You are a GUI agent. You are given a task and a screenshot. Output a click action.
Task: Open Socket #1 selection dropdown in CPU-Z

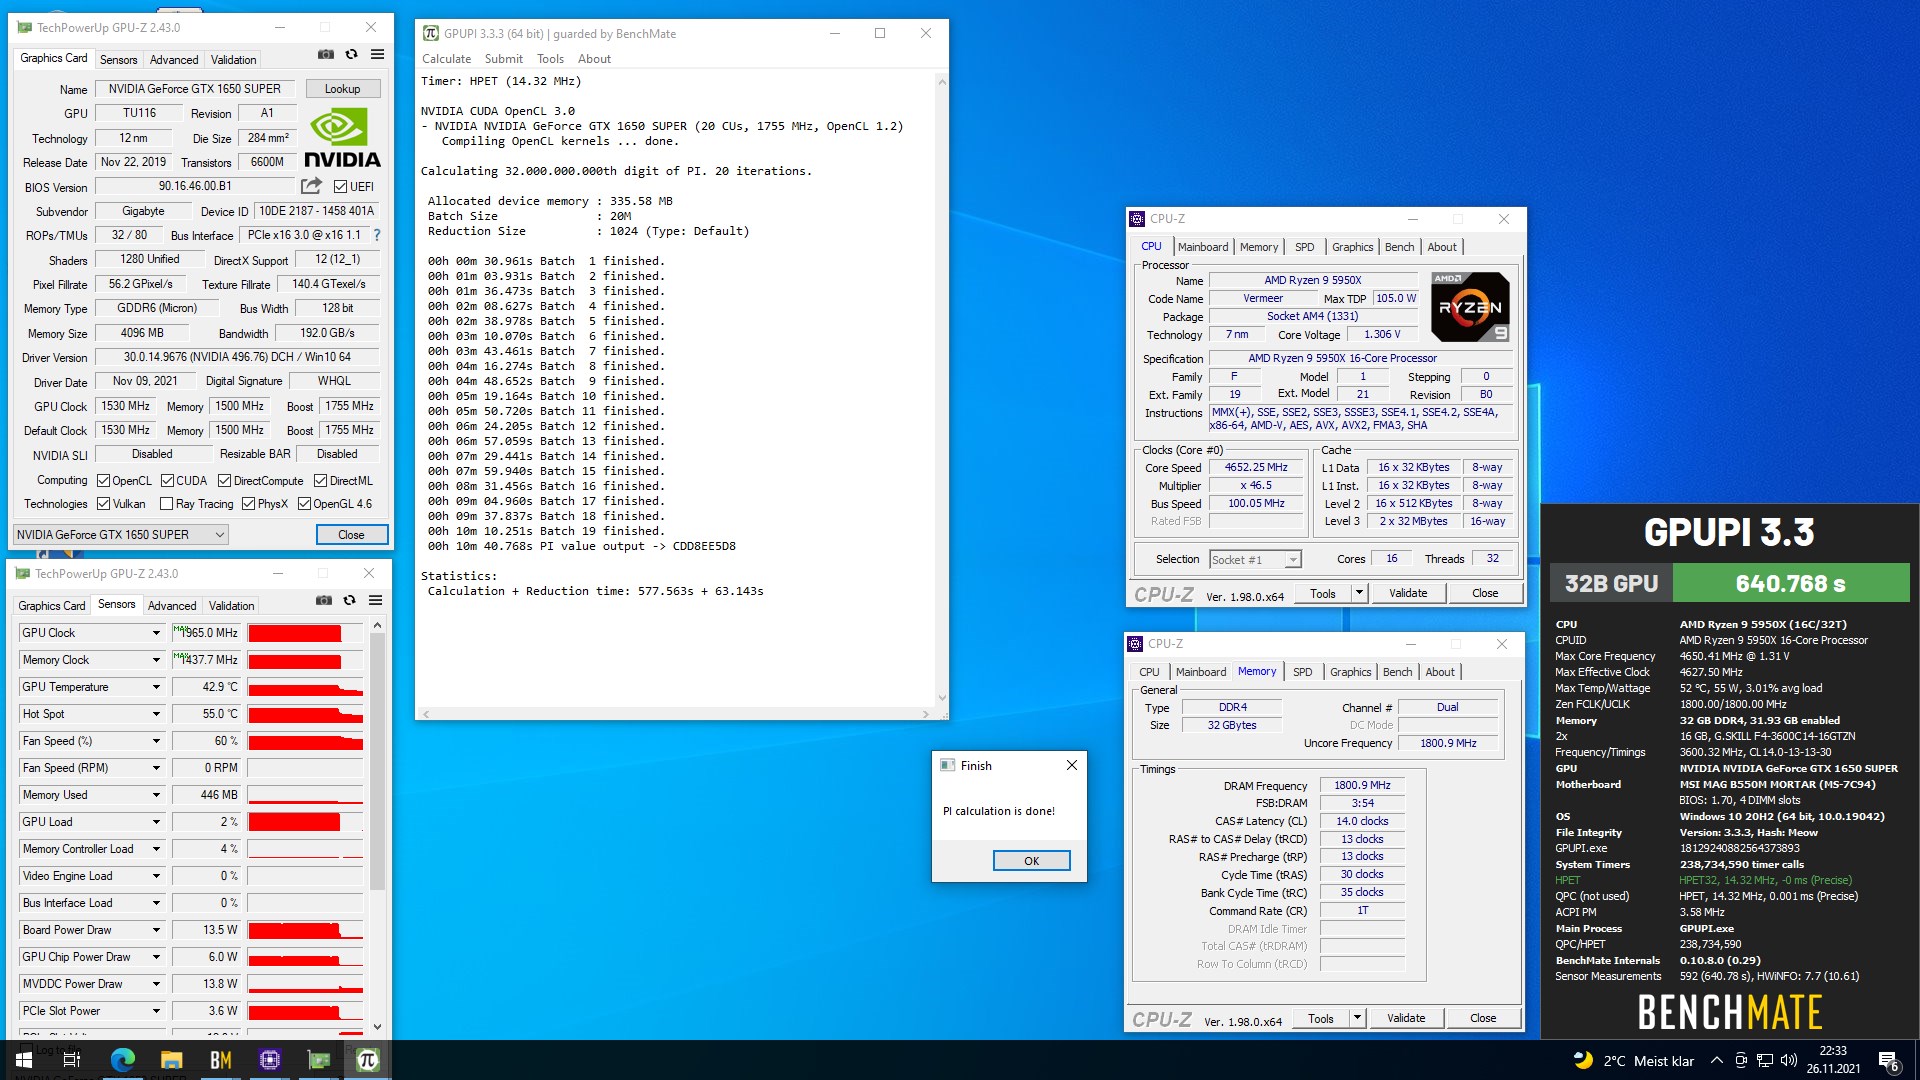(x=1255, y=560)
